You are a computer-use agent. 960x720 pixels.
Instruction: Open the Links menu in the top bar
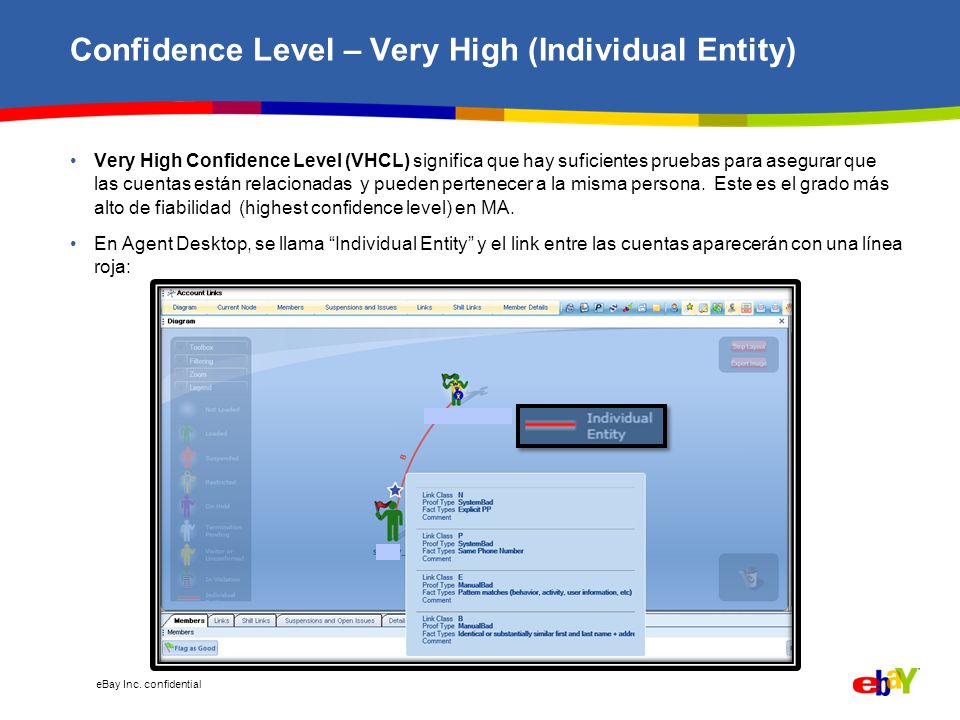(x=424, y=307)
